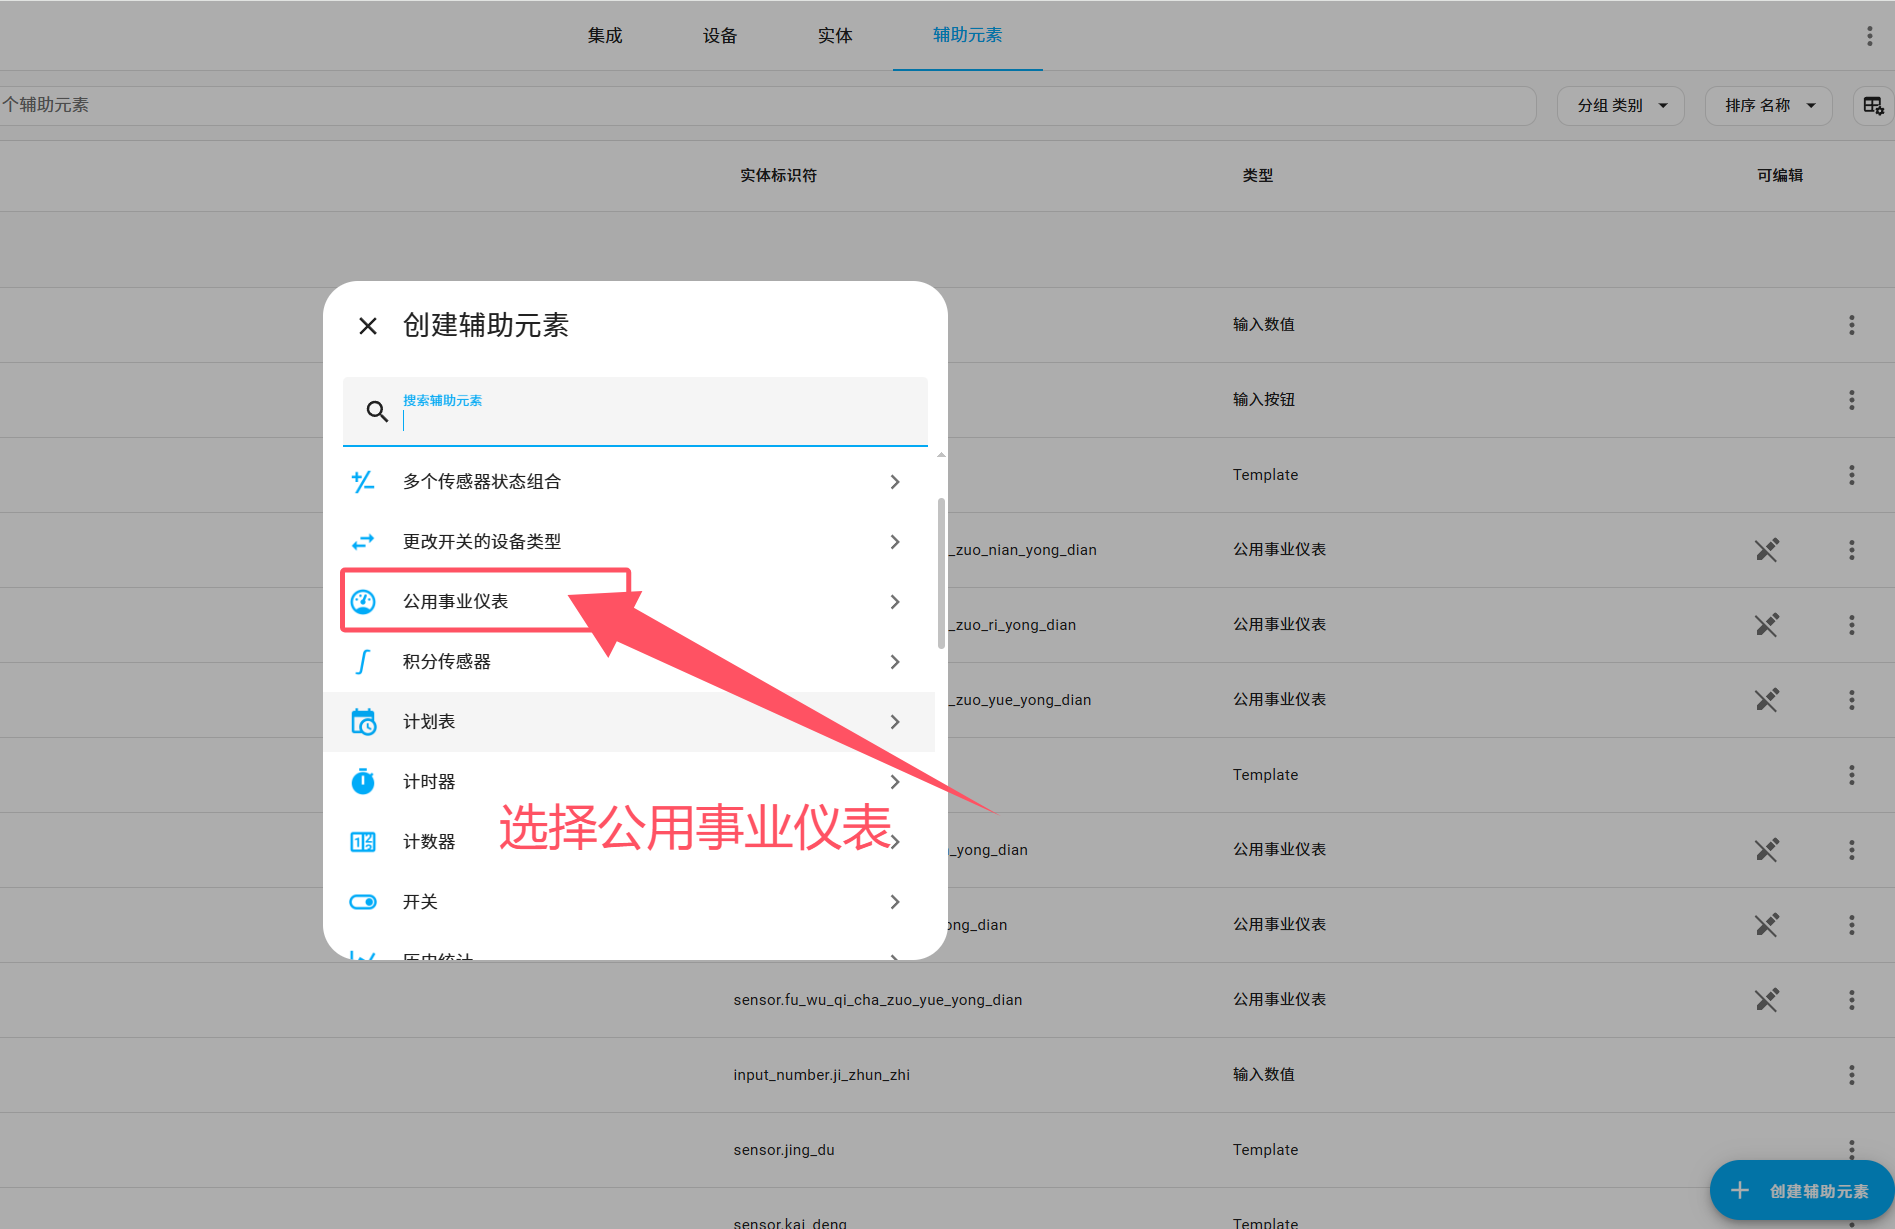Click the toggle switch icon for 开关

click(x=363, y=901)
